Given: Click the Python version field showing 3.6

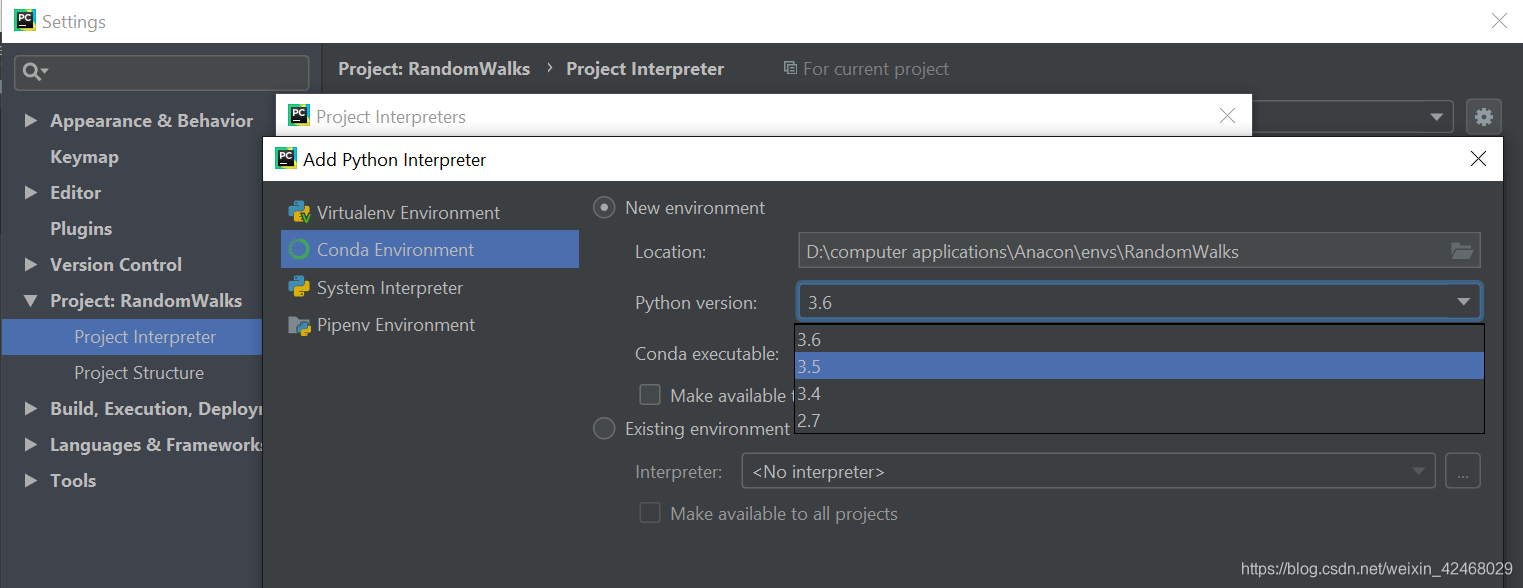Looking at the screenshot, I should pos(1139,302).
